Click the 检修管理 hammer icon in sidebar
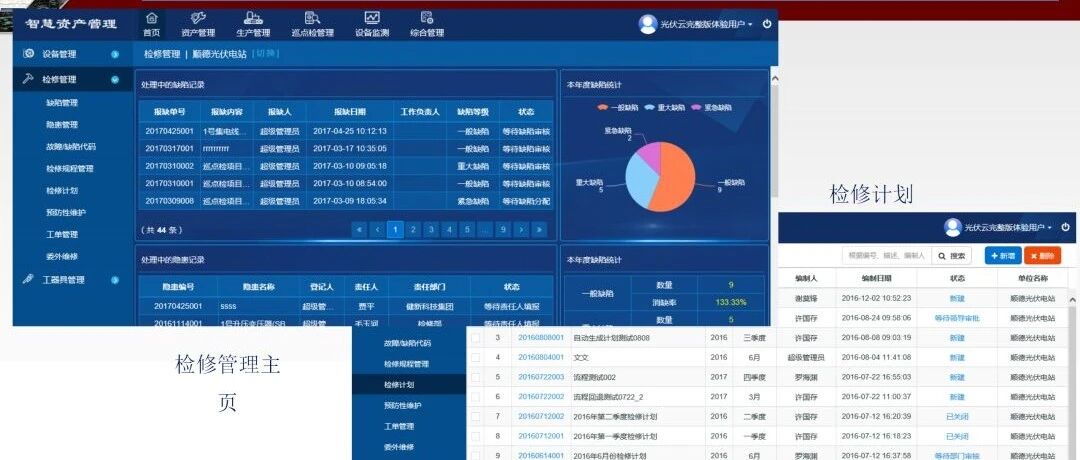This screenshot has height=460, width=1080. point(29,79)
